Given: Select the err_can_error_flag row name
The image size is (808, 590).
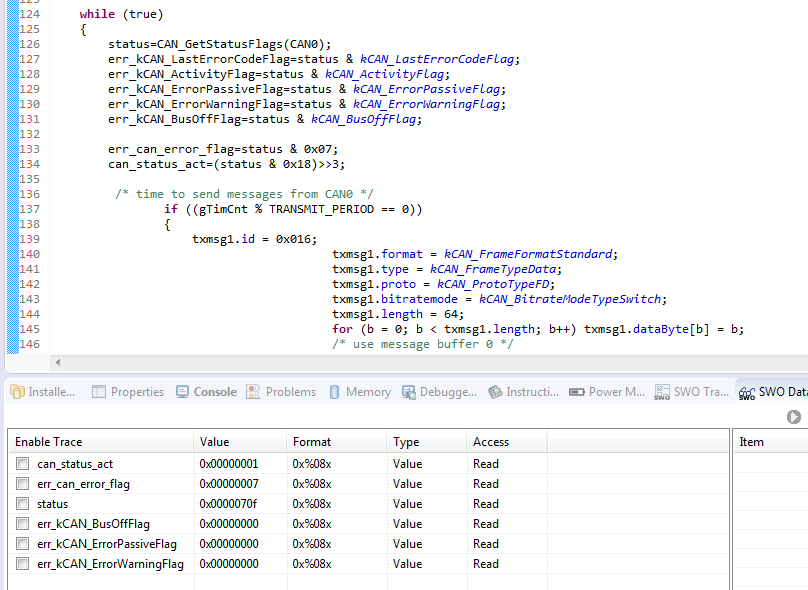Looking at the screenshot, I should click(83, 484).
